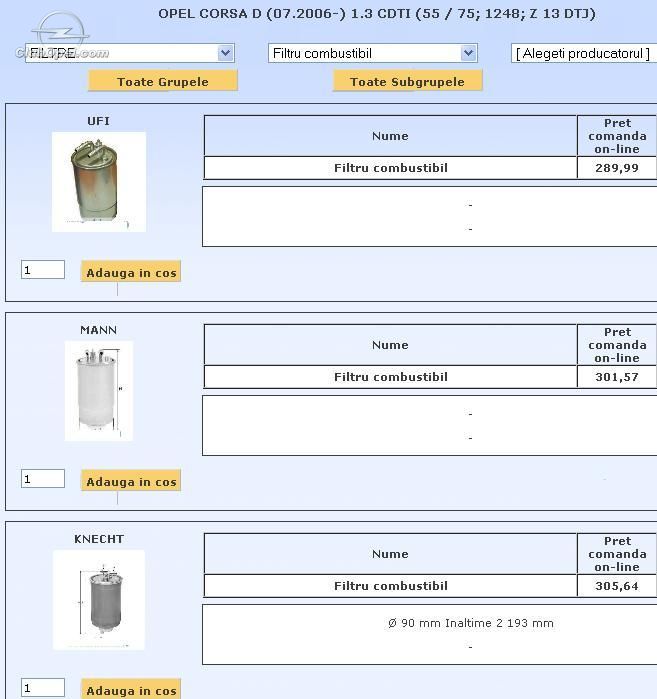Open the Filtru combustibil subgroup dropdown
Image resolution: width=657 pixels, height=699 pixels.
pyautogui.click(x=373, y=53)
